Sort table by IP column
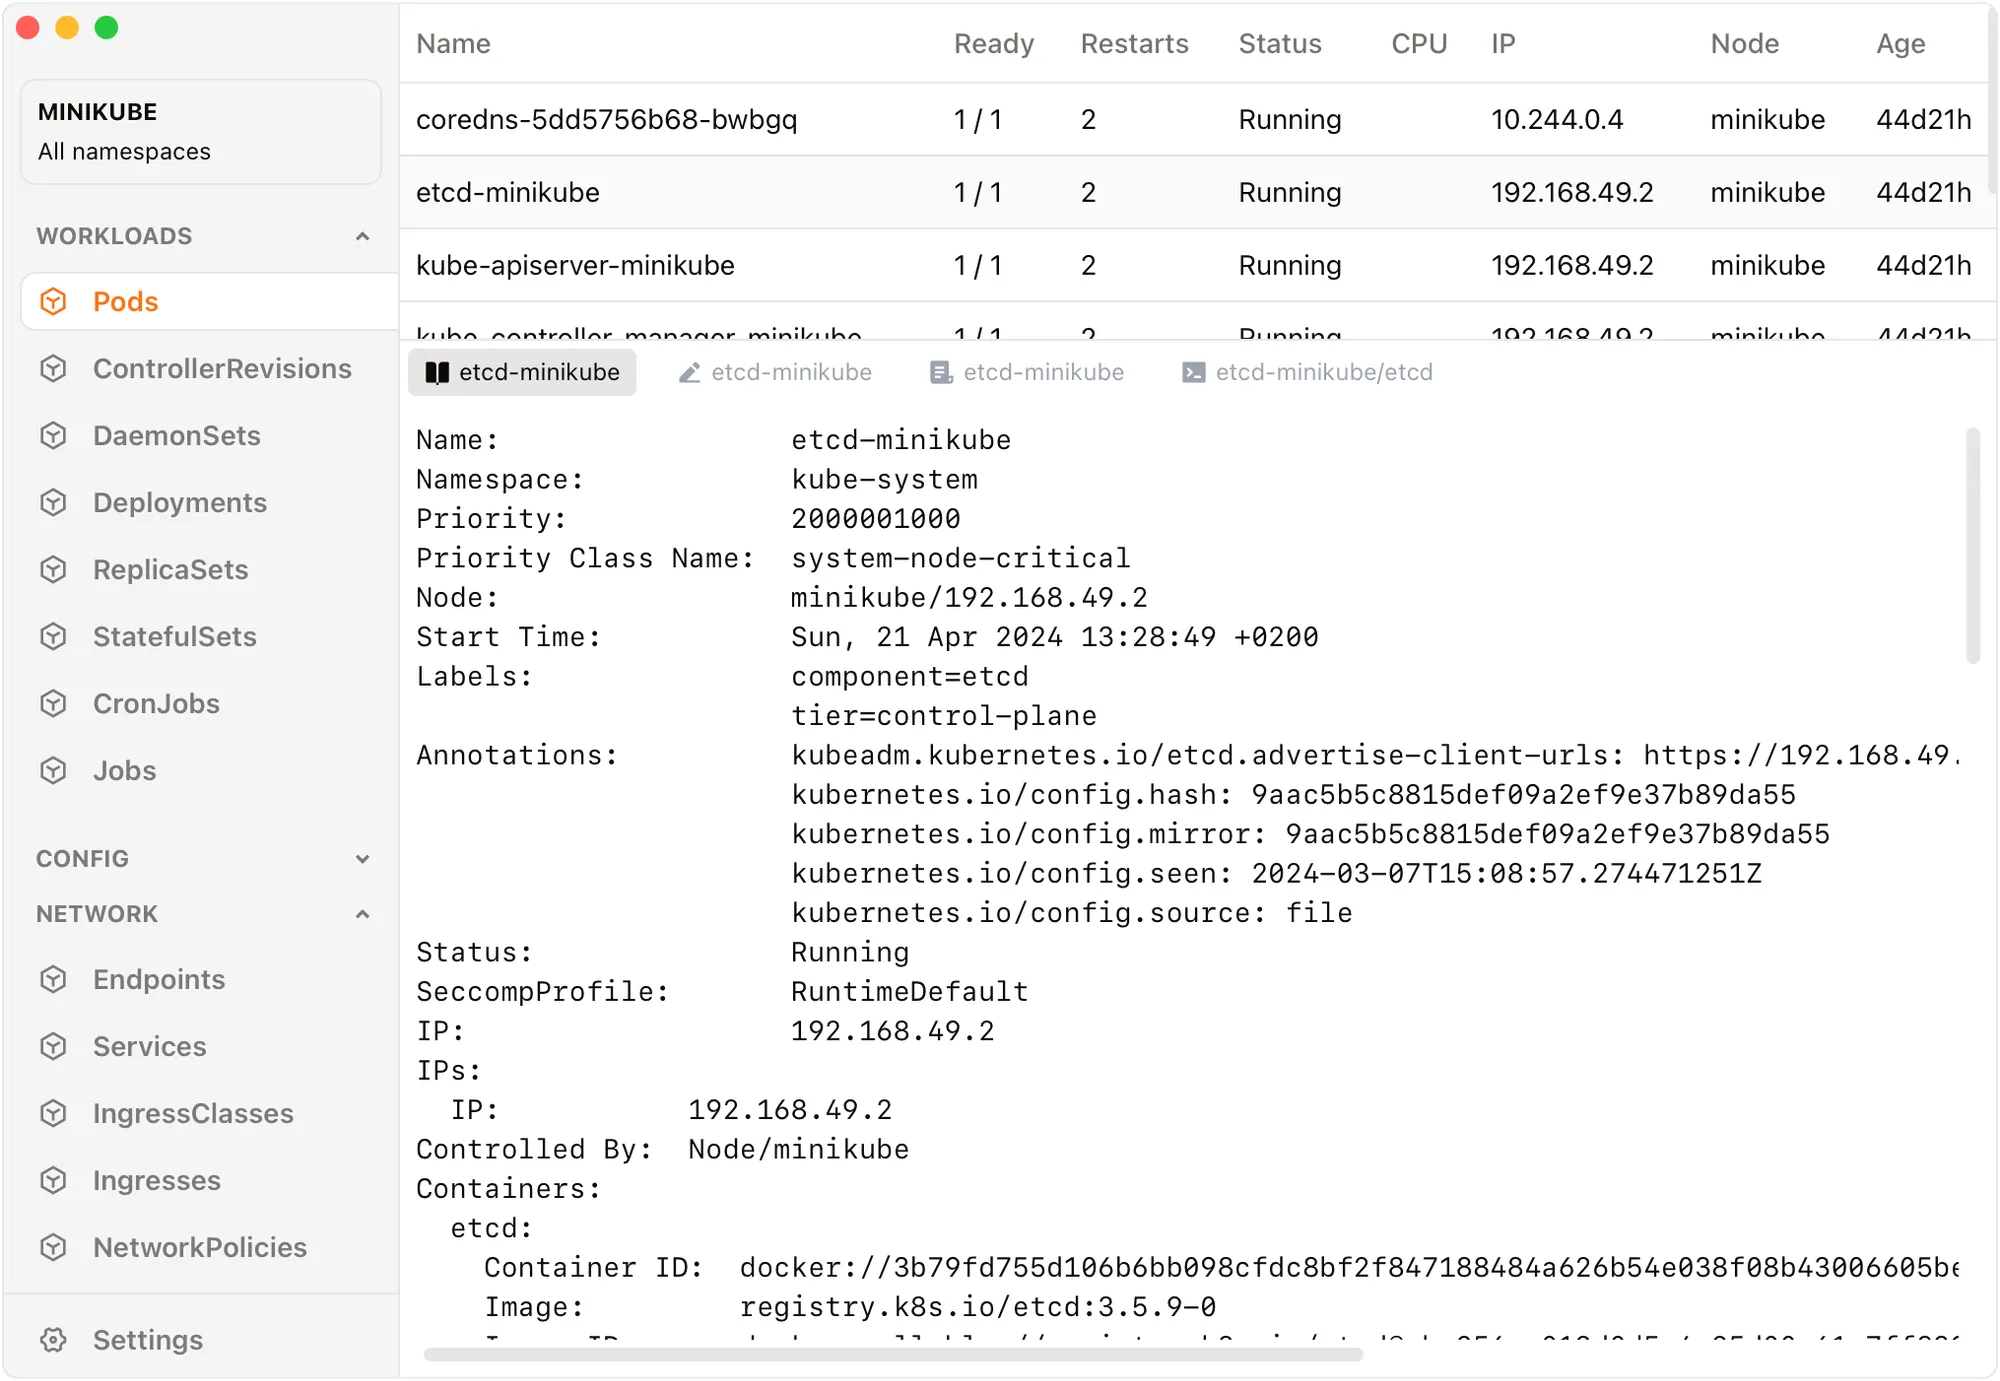Image resolution: width=2000 pixels, height=1381 pixels. (x=1503, y=43)
